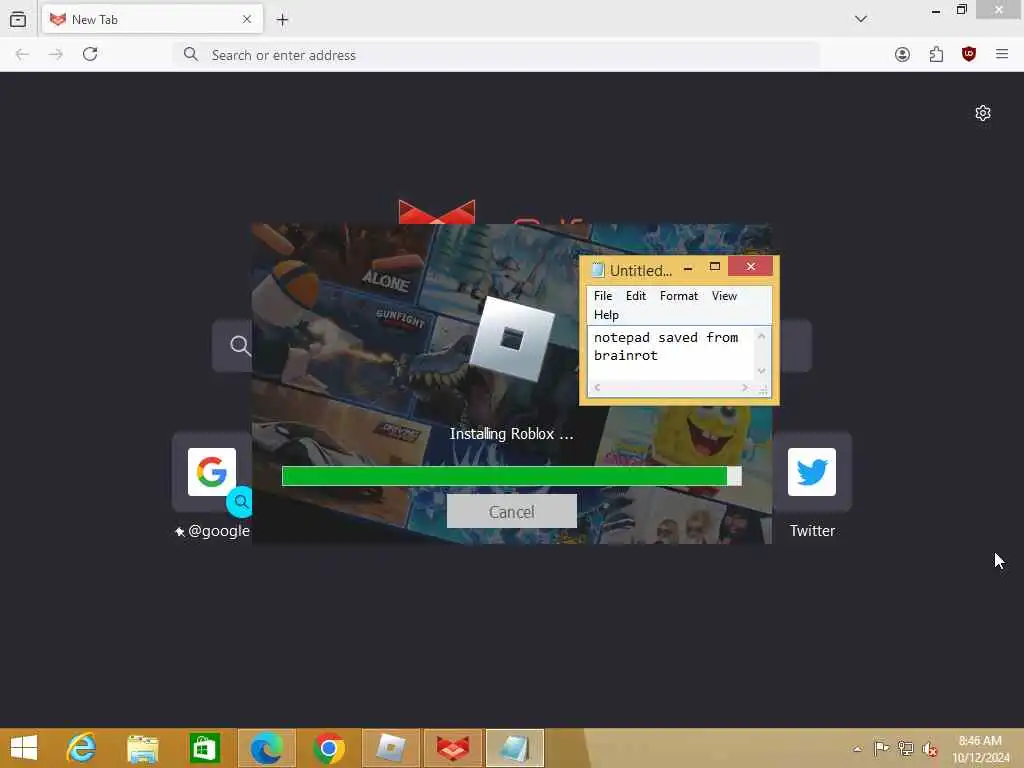Viewport: 1024px width, 768px height.
Task: Click the magnifier in page search box
Action: pyautogui.click(x=240, y=345)
